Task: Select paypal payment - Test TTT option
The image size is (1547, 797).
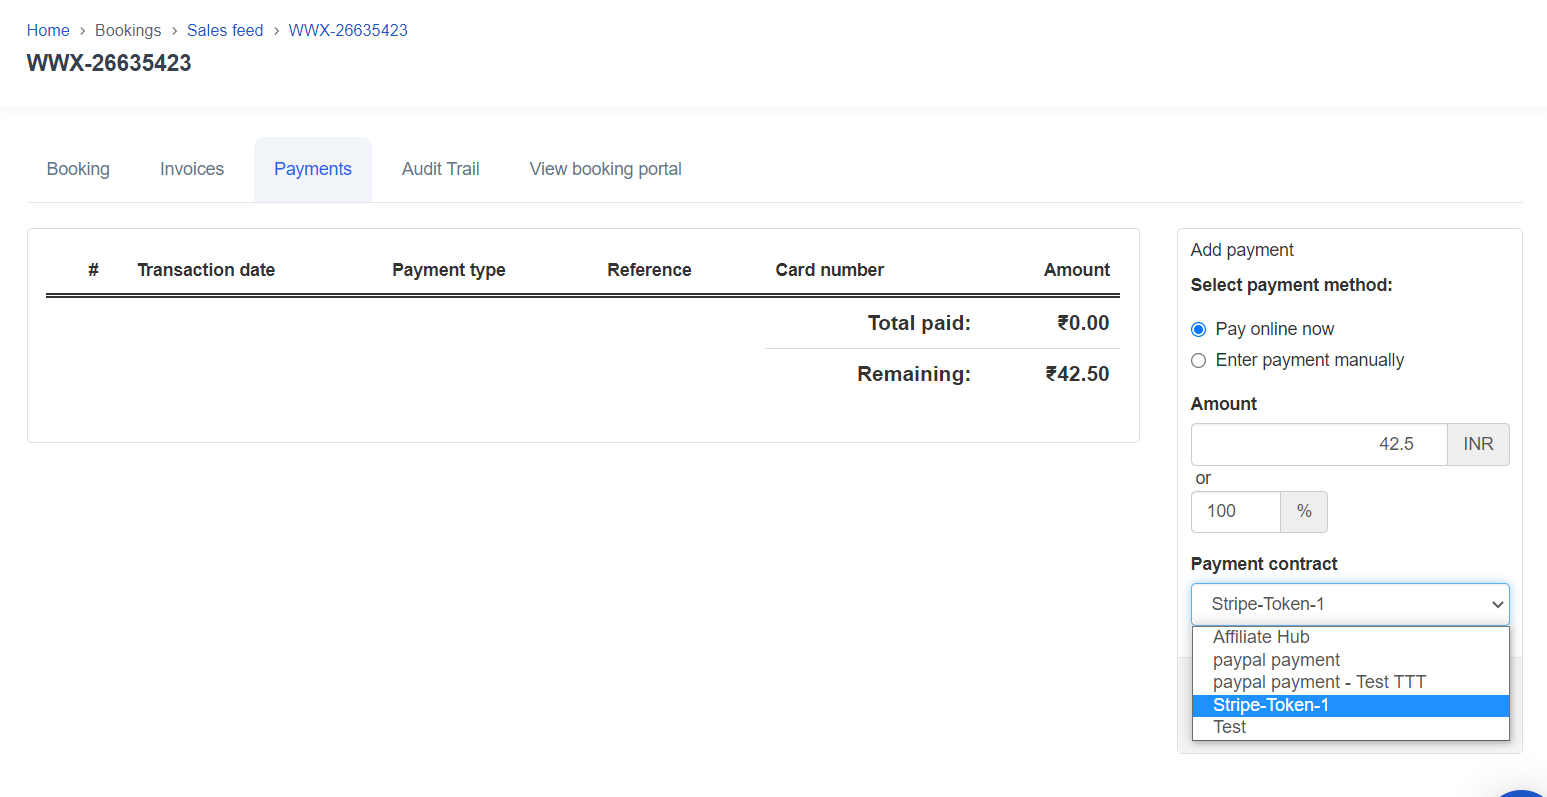Action: [x=1350, y=682]
